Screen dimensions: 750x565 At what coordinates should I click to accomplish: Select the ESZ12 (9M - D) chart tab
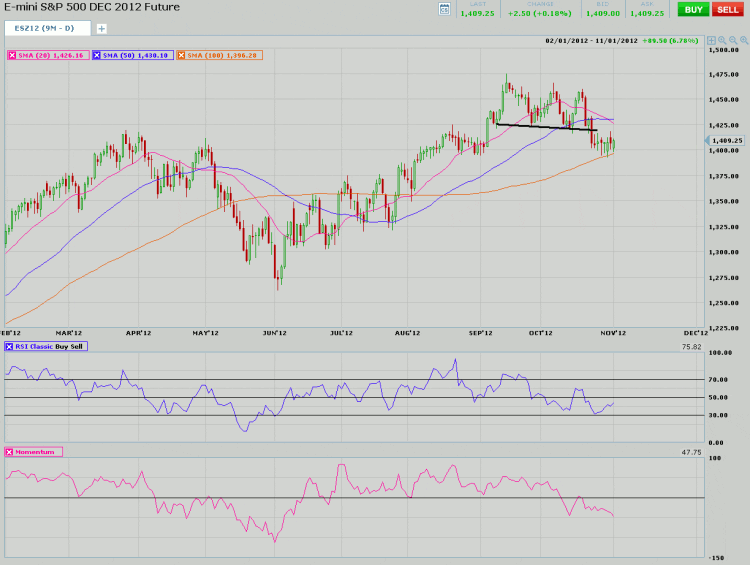click(x=46, y=28)
